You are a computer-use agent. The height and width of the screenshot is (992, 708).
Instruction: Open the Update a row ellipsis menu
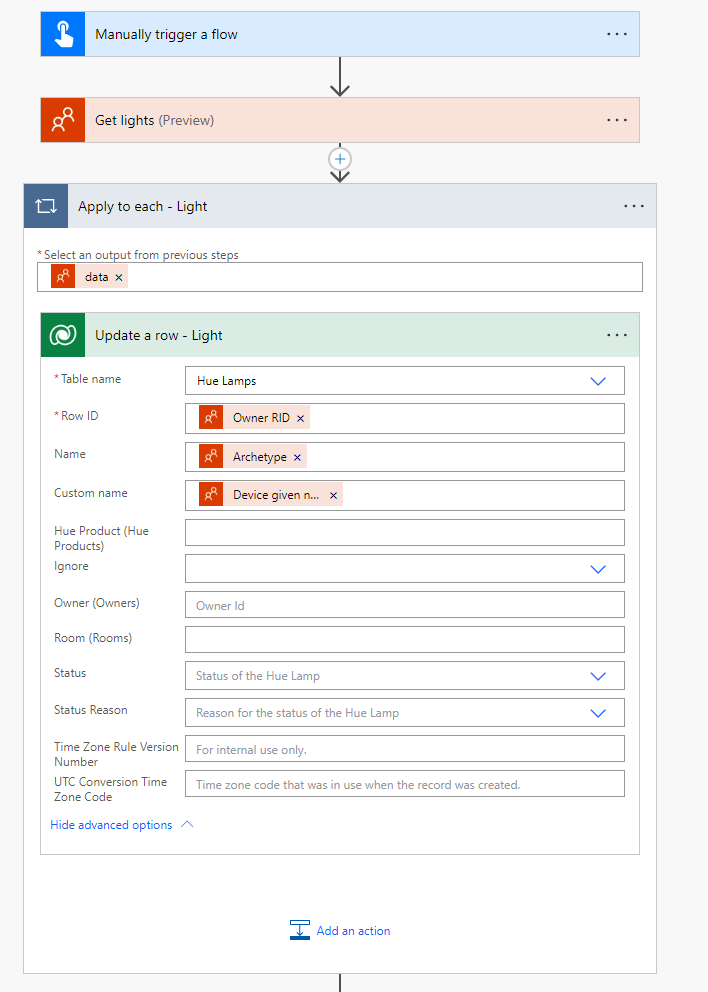pyautogui.click(x=617, y=335)
